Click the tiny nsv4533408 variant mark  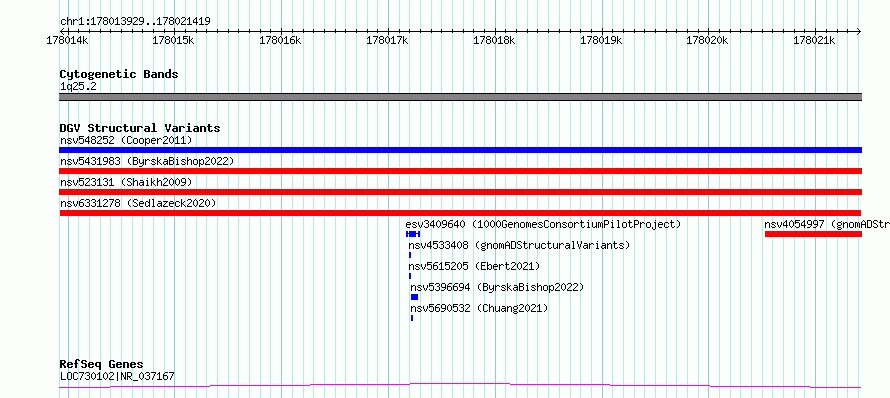point(410,255)
